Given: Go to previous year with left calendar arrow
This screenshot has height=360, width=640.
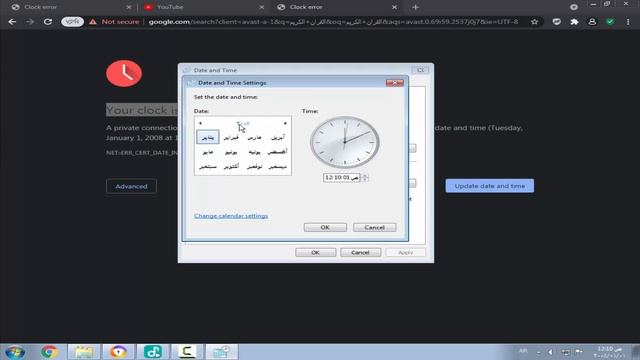Looking at the screenshot, I should pyautogui.click(x=200, y=123).
